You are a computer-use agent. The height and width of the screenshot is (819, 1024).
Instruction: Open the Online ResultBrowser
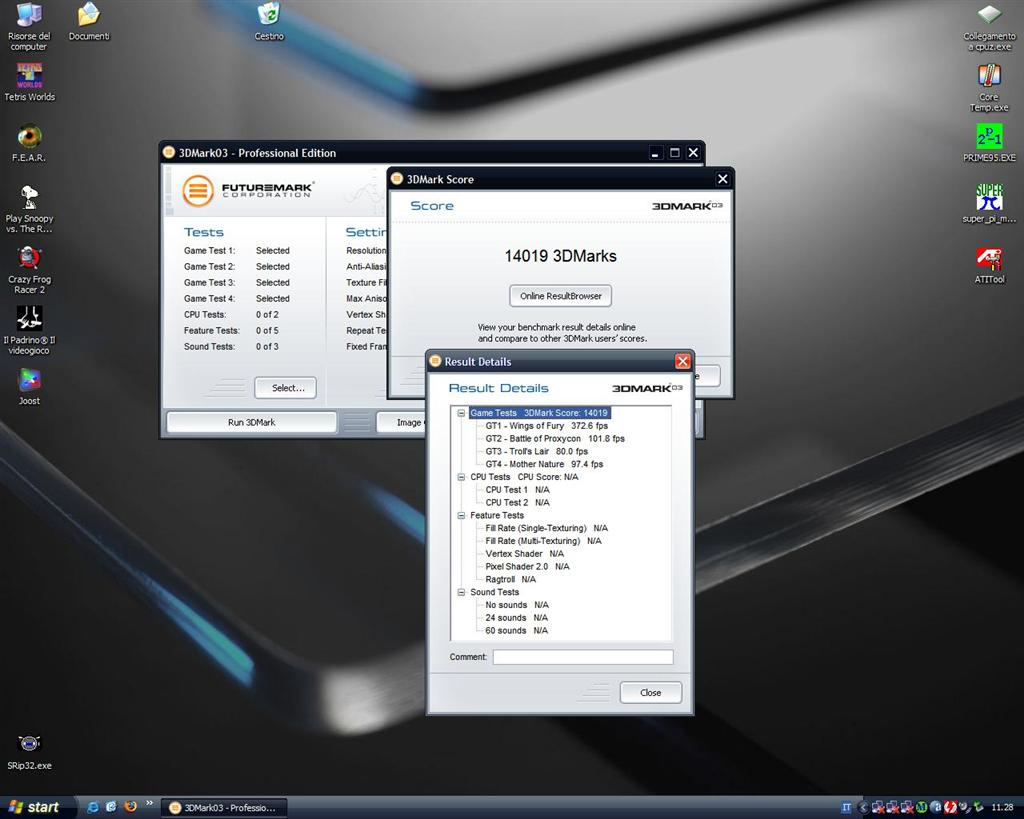click(560, 296)
